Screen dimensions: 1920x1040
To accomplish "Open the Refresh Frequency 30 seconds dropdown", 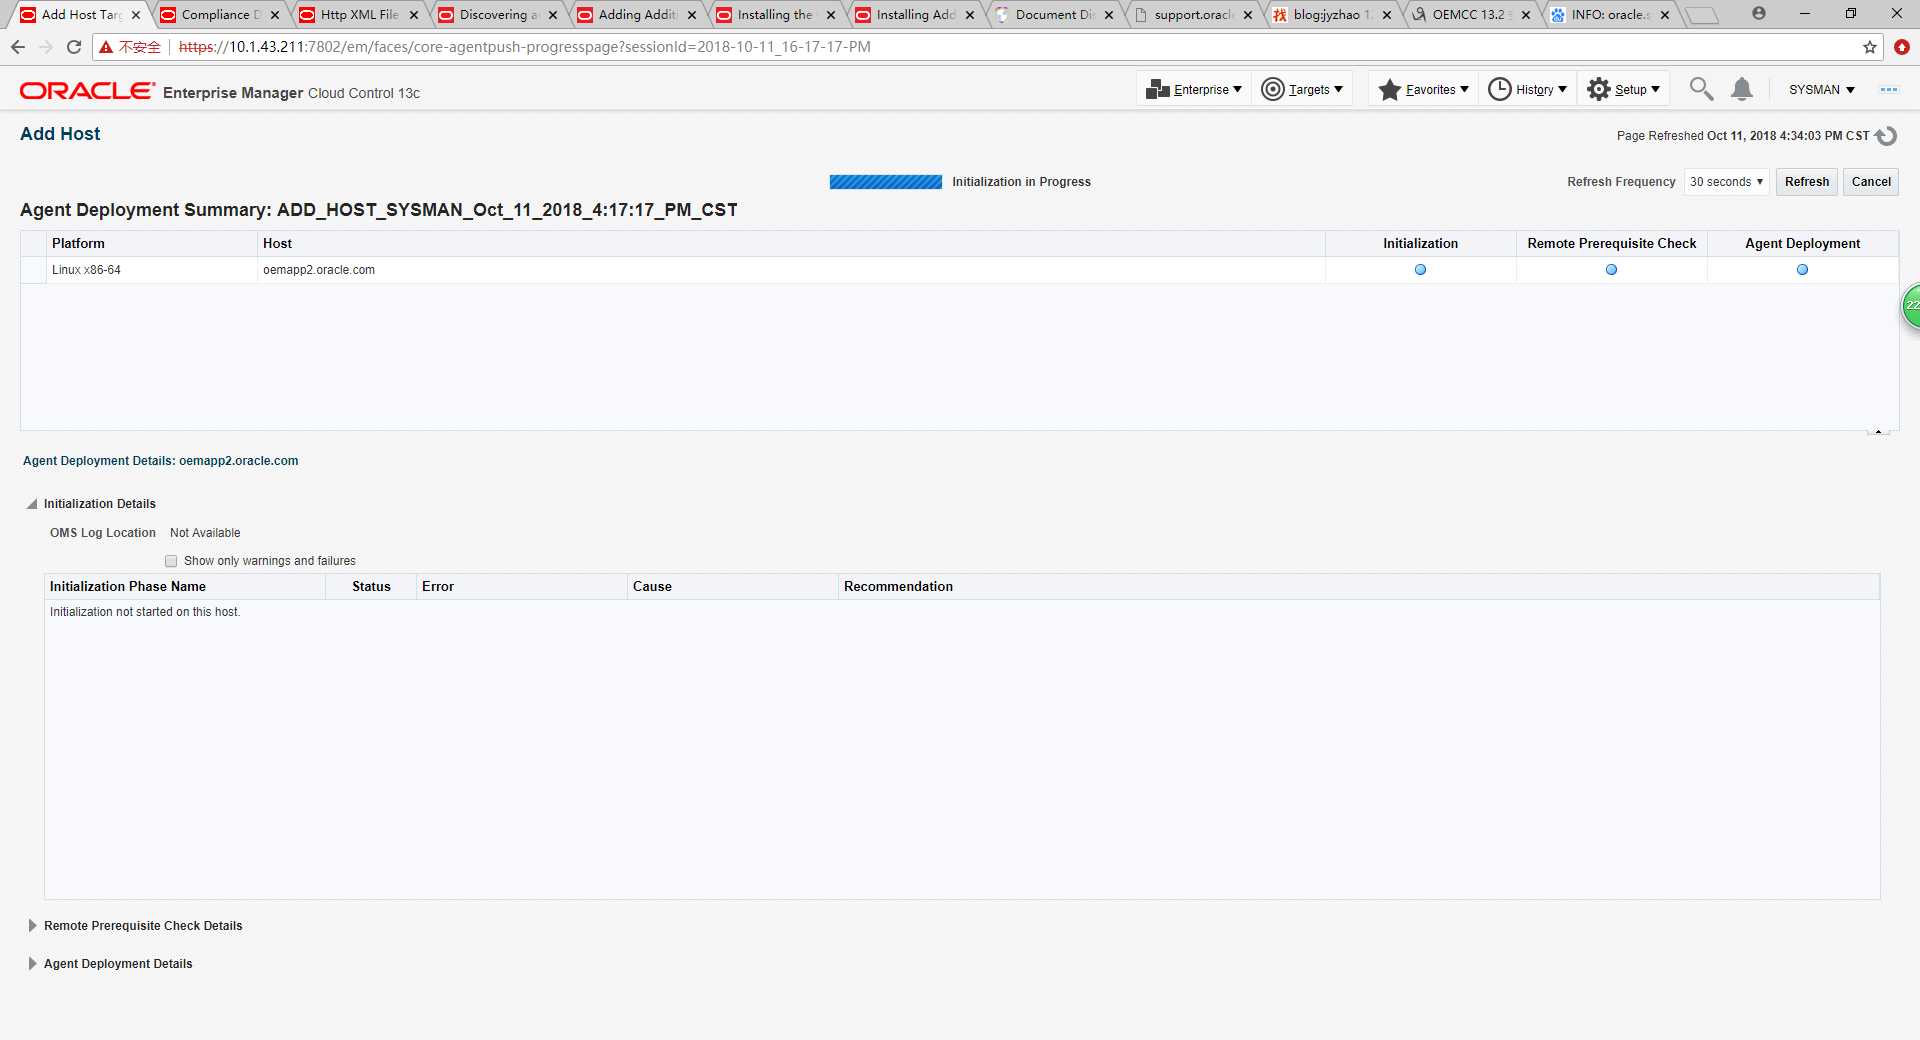I will click(x=1726, y=182).
